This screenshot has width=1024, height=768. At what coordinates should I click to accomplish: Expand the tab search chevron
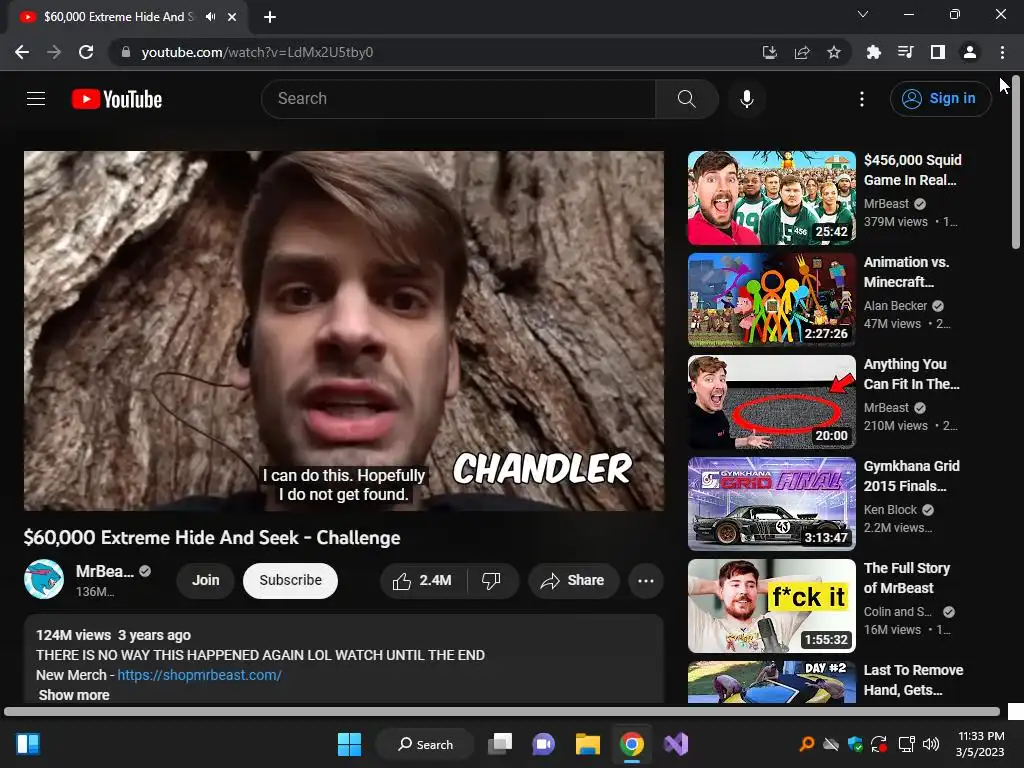click(863, 14)
